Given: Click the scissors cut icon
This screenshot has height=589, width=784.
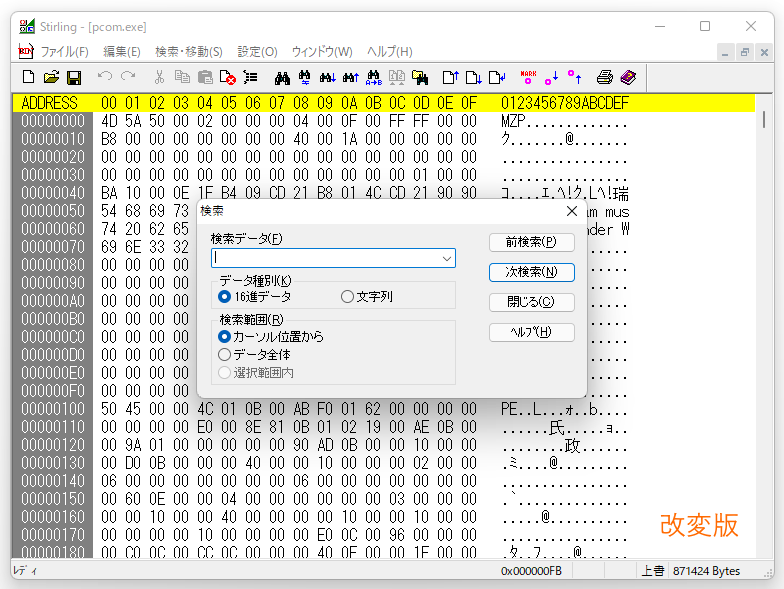Looking at the screenshot, I should [159, 77].
